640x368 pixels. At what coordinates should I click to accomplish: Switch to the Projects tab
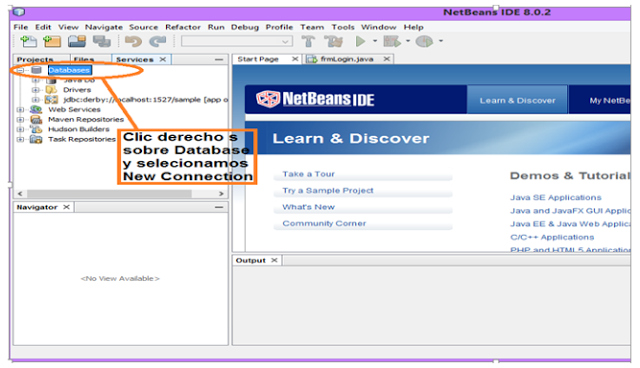click(x=35, y=60)
